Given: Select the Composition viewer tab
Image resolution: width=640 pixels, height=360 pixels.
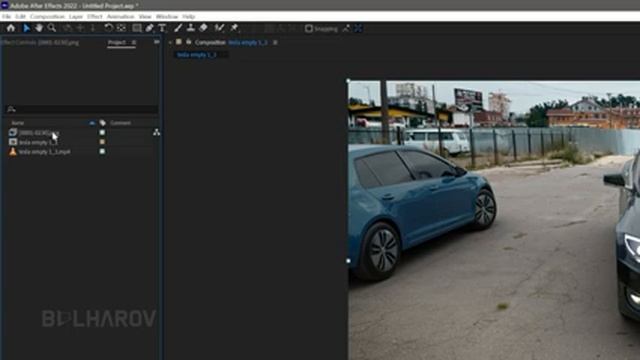Looking at the screenshot, I should coord(231,42).
